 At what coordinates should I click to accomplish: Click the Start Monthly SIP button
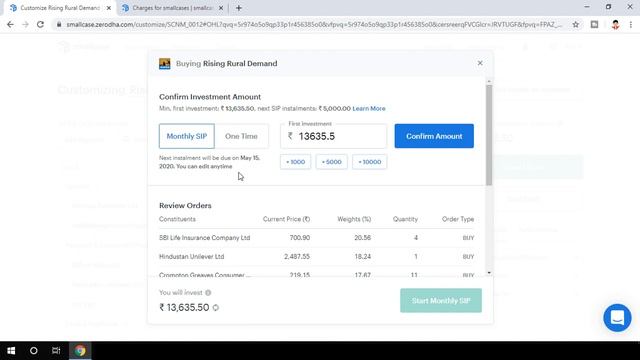441,300
